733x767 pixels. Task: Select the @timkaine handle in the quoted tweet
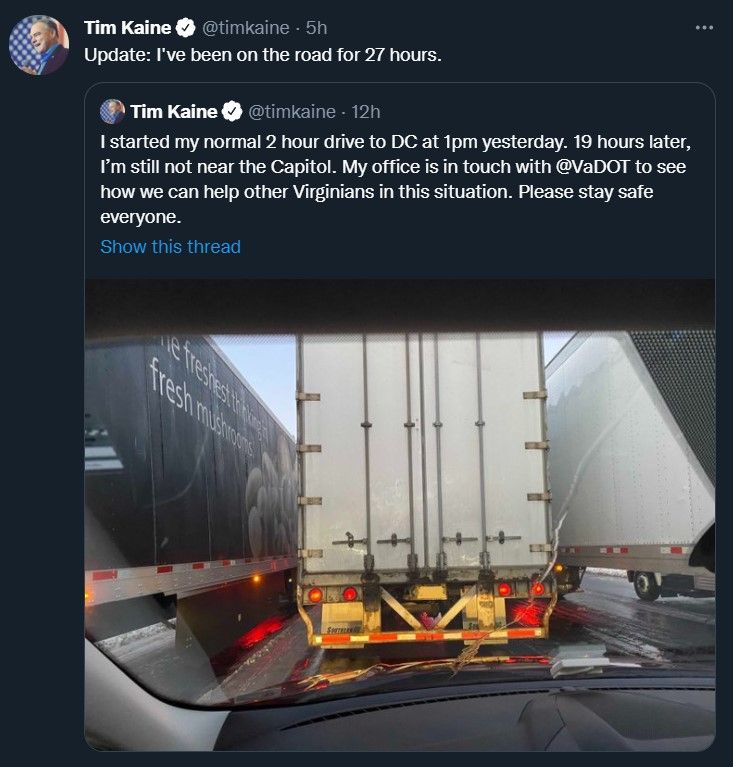(291, 111)
